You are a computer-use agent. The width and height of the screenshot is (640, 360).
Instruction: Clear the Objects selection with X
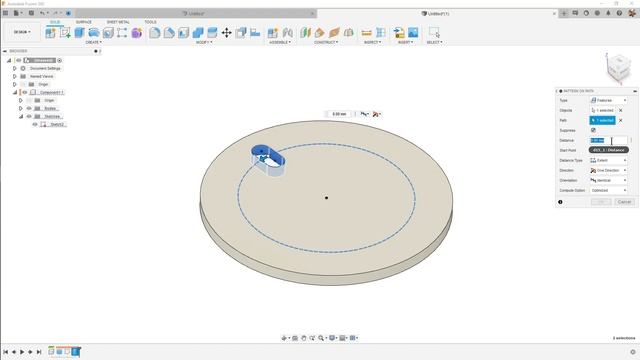(x=620, y=111)
